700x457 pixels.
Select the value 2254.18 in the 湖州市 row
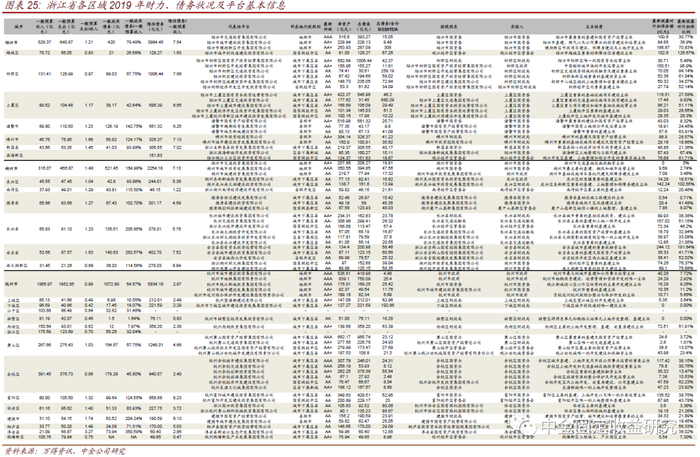(x=155, y=169)
